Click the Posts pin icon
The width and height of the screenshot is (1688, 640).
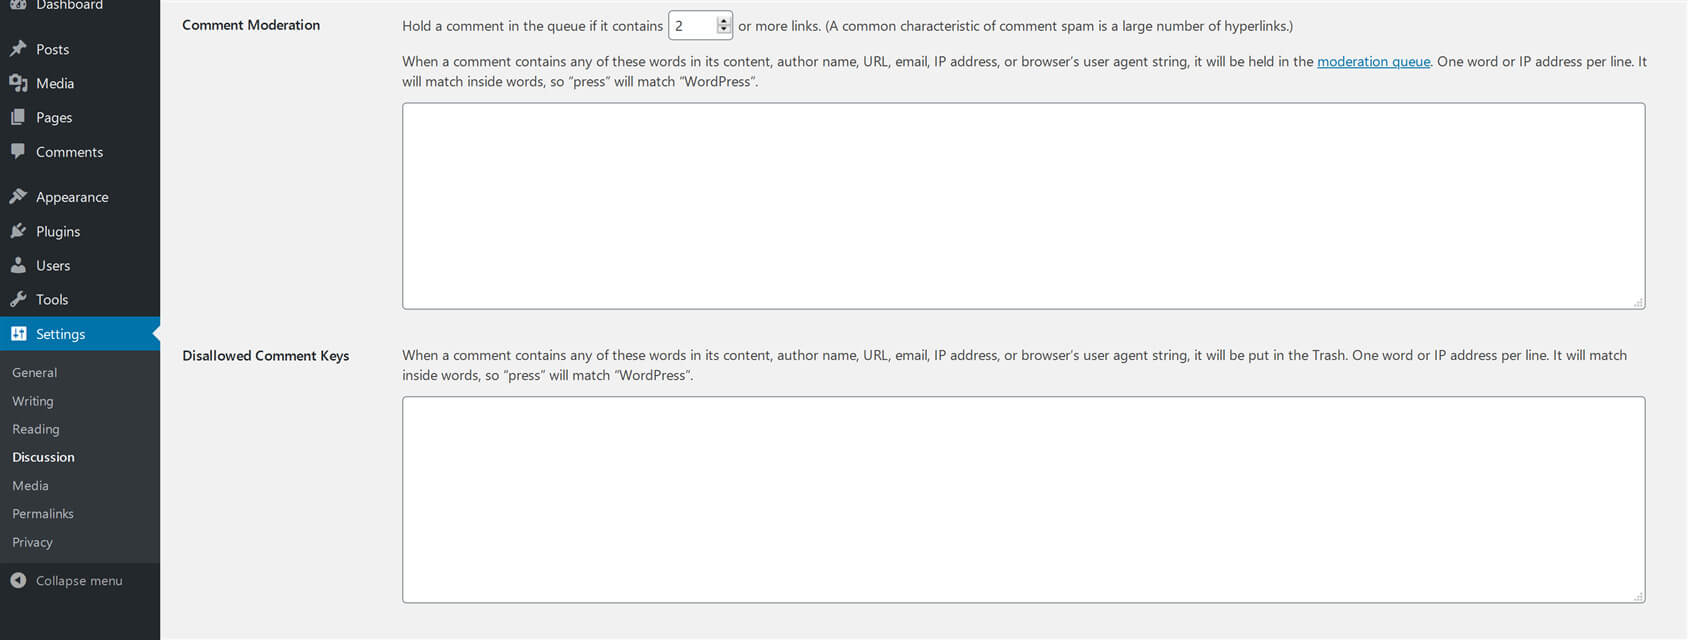pyautogui.click(x=18, y=48)
